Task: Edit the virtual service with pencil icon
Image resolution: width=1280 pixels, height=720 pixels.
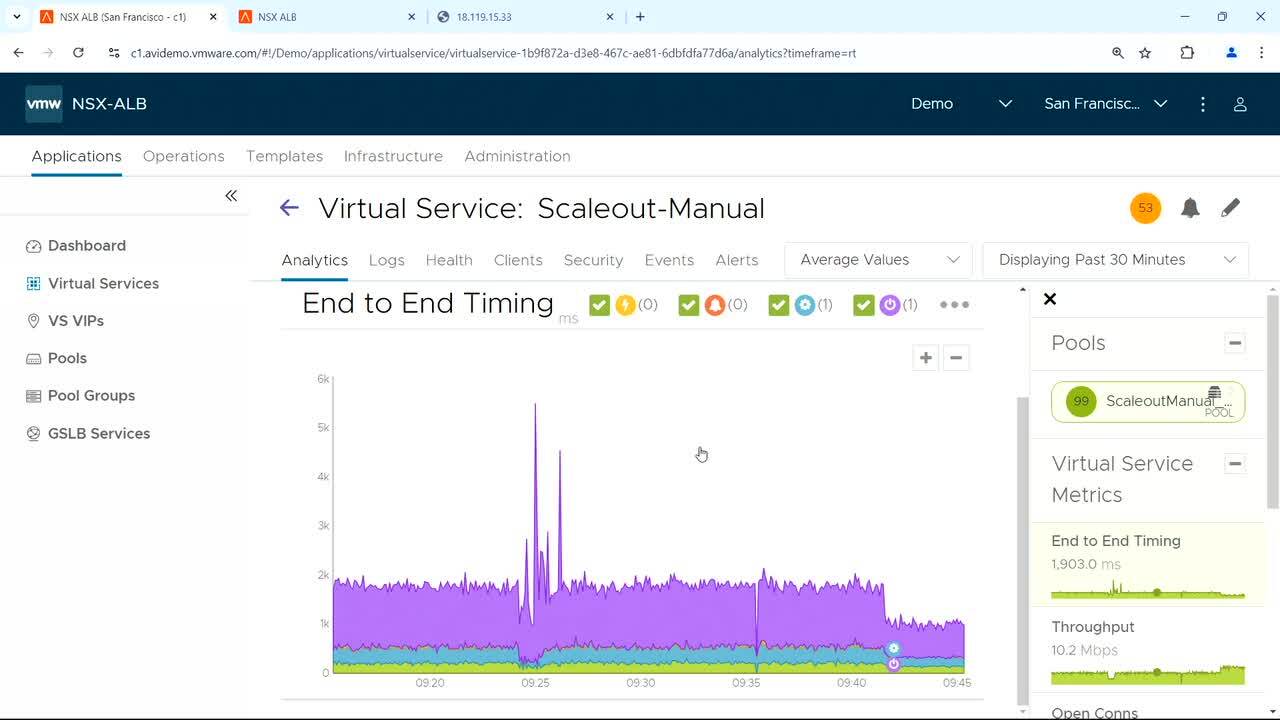Action: (1231, 208)
